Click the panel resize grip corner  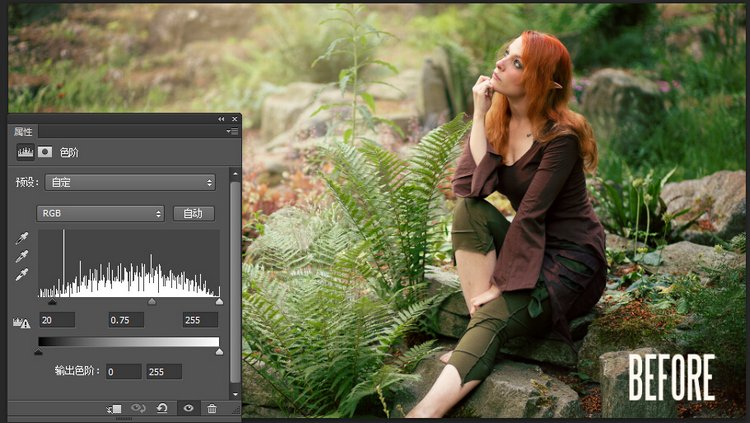point(236,409)
